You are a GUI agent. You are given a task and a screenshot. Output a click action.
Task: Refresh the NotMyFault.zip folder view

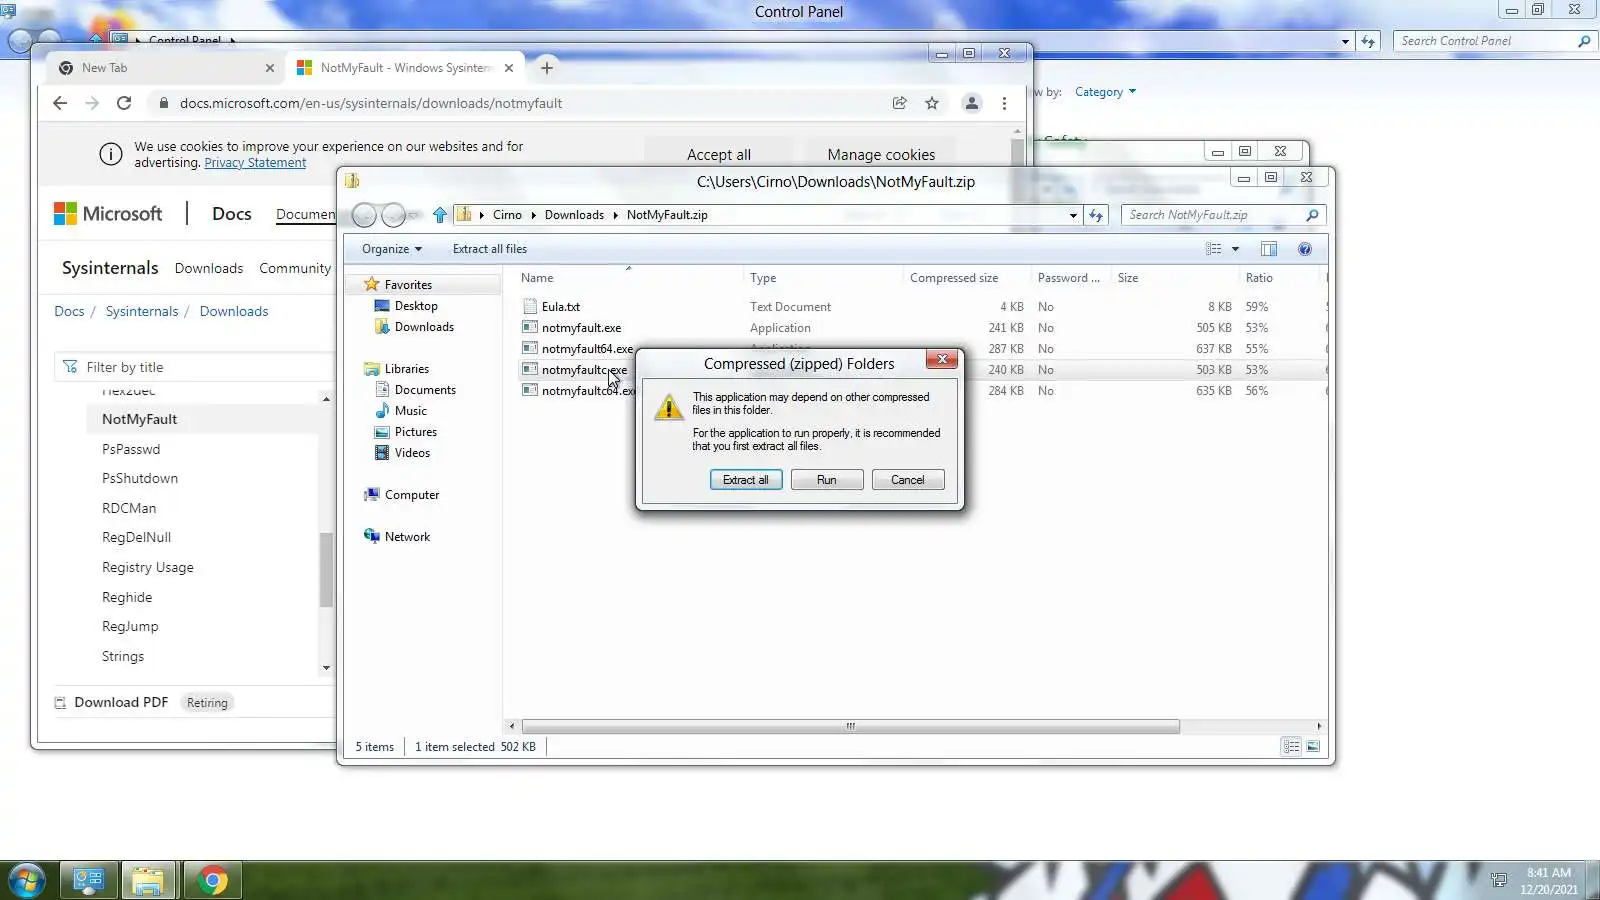(1096, 215)
